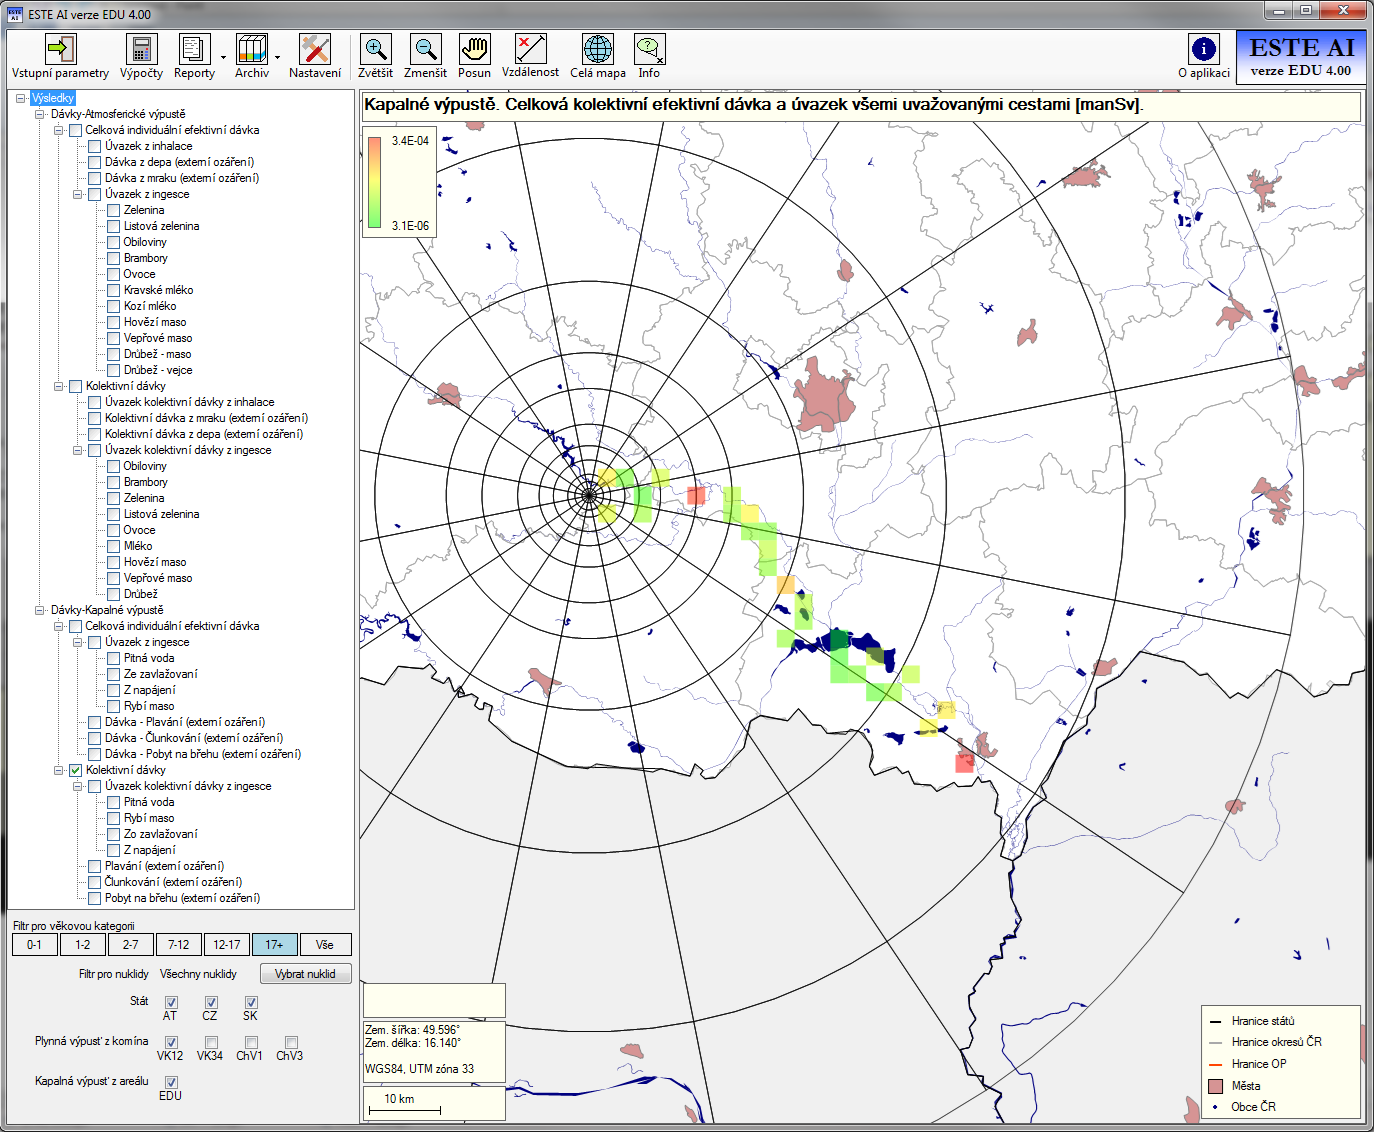Screen dimensions: 1374x1132
Task: Collapse Úvazek kolektivní dávky z ingesce atmospheric node
Action: pos(78,450)
